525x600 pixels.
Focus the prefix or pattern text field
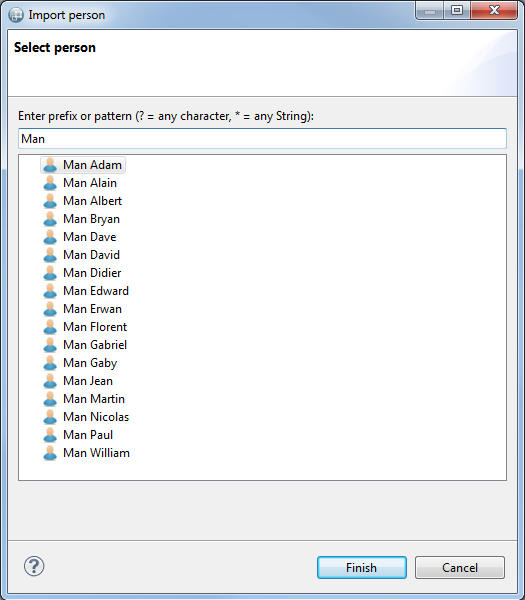coord(262,139)
